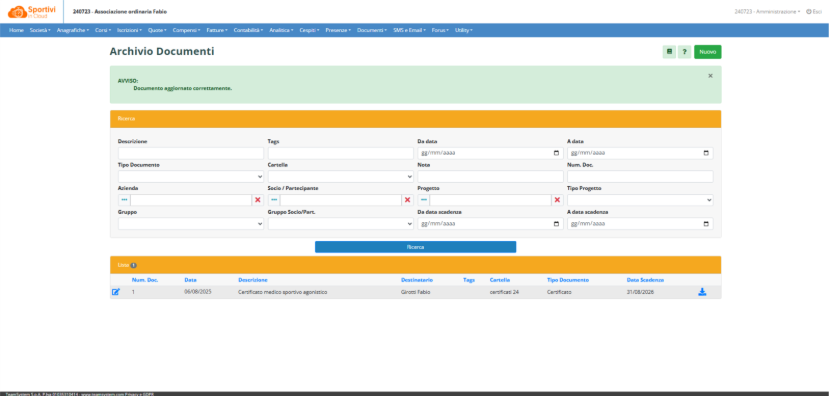Screen dimensions: 832x396
Task: Sort list by Destinatario column header
Action: pos(417,280)
